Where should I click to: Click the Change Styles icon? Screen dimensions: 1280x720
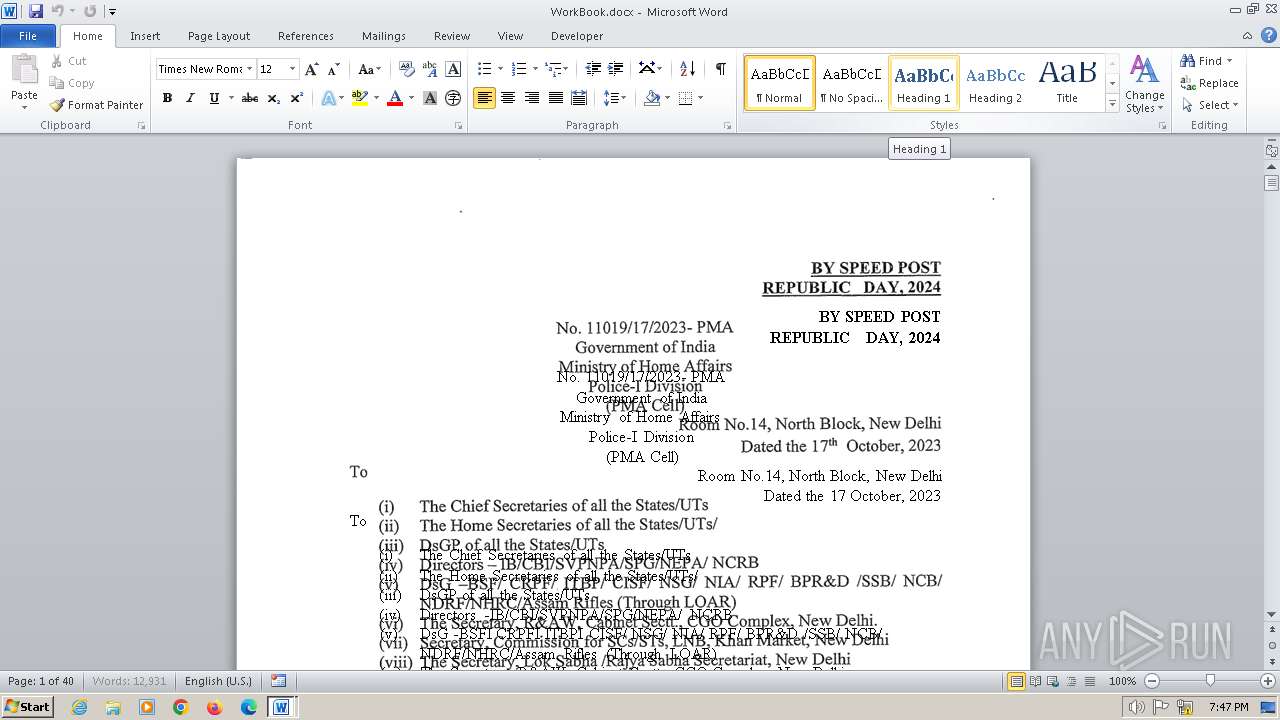[x=1144, y=85]
